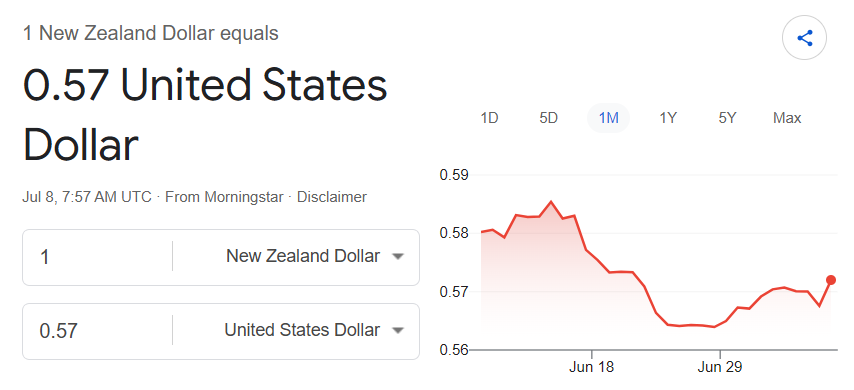
Task: Click the amount field containing 1
Action: [x=98, y=257]
